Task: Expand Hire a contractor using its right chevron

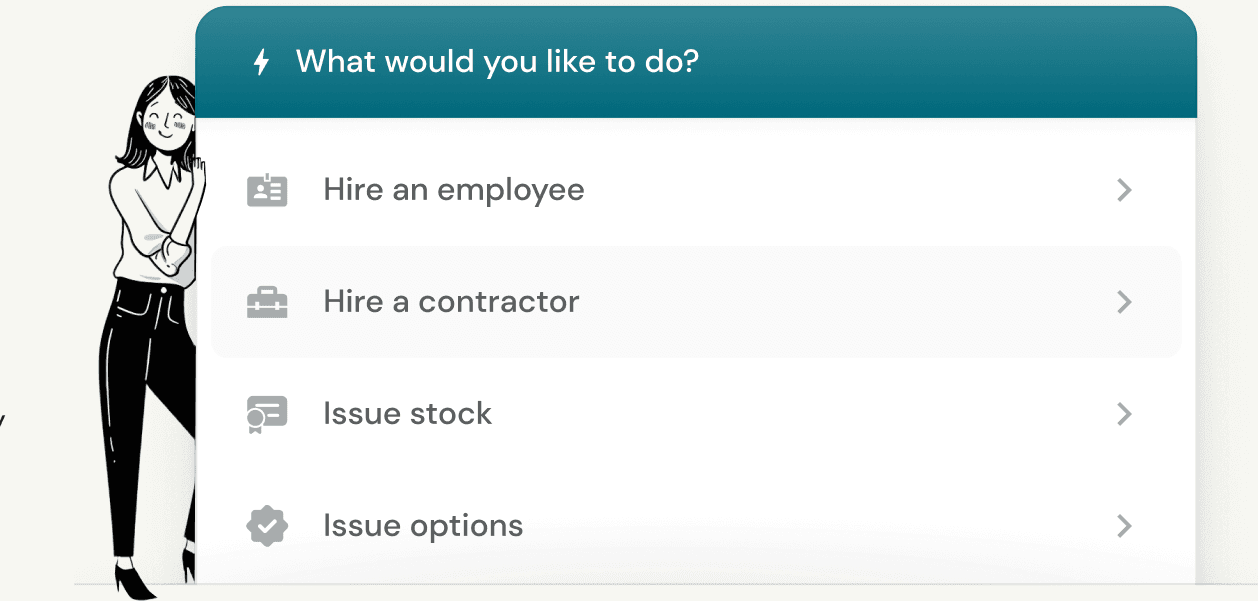Action: pos(1124,302)
